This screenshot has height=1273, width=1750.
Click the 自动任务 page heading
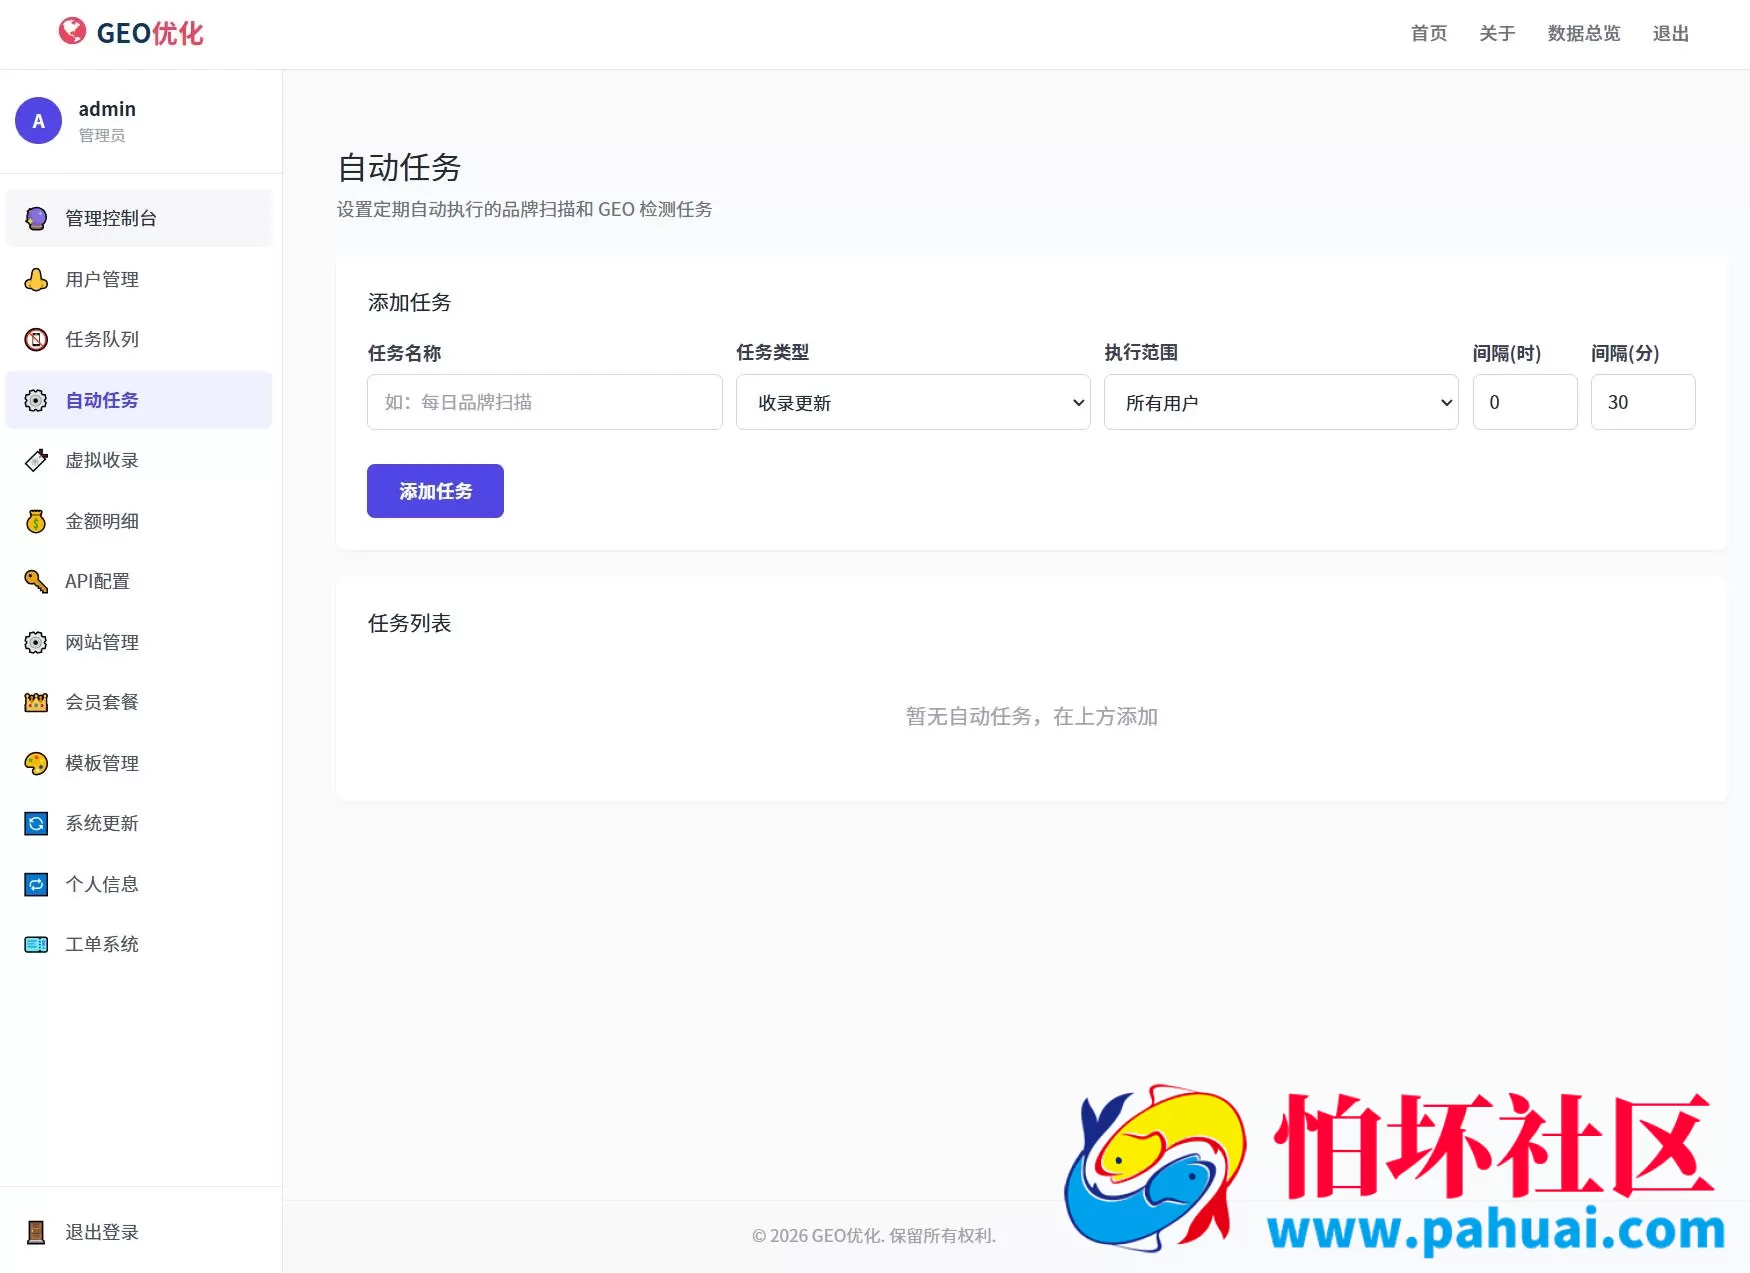[399, 167]
